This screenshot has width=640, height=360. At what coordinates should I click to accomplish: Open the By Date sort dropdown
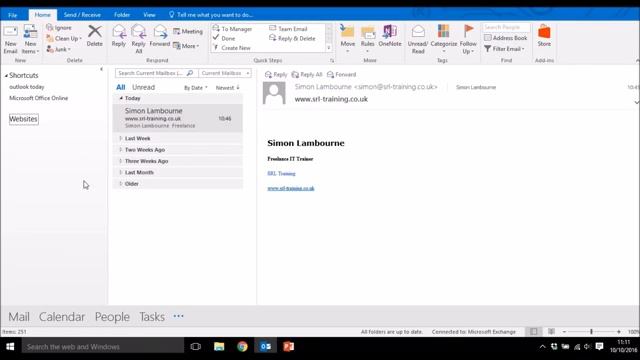tap(196, 88)
